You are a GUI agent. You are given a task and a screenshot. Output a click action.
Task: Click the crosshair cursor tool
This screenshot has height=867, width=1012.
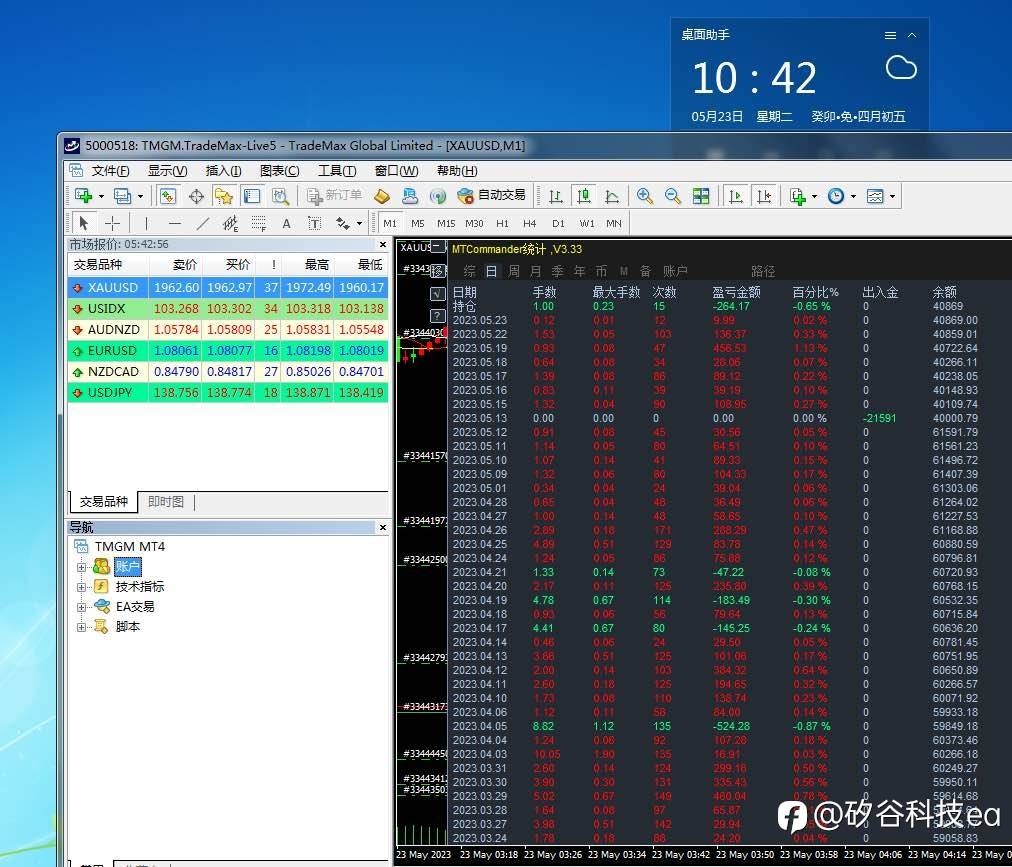coord(112,223)
